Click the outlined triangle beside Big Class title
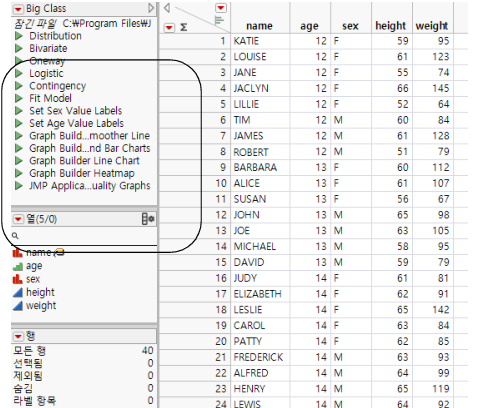 point(151,8)
